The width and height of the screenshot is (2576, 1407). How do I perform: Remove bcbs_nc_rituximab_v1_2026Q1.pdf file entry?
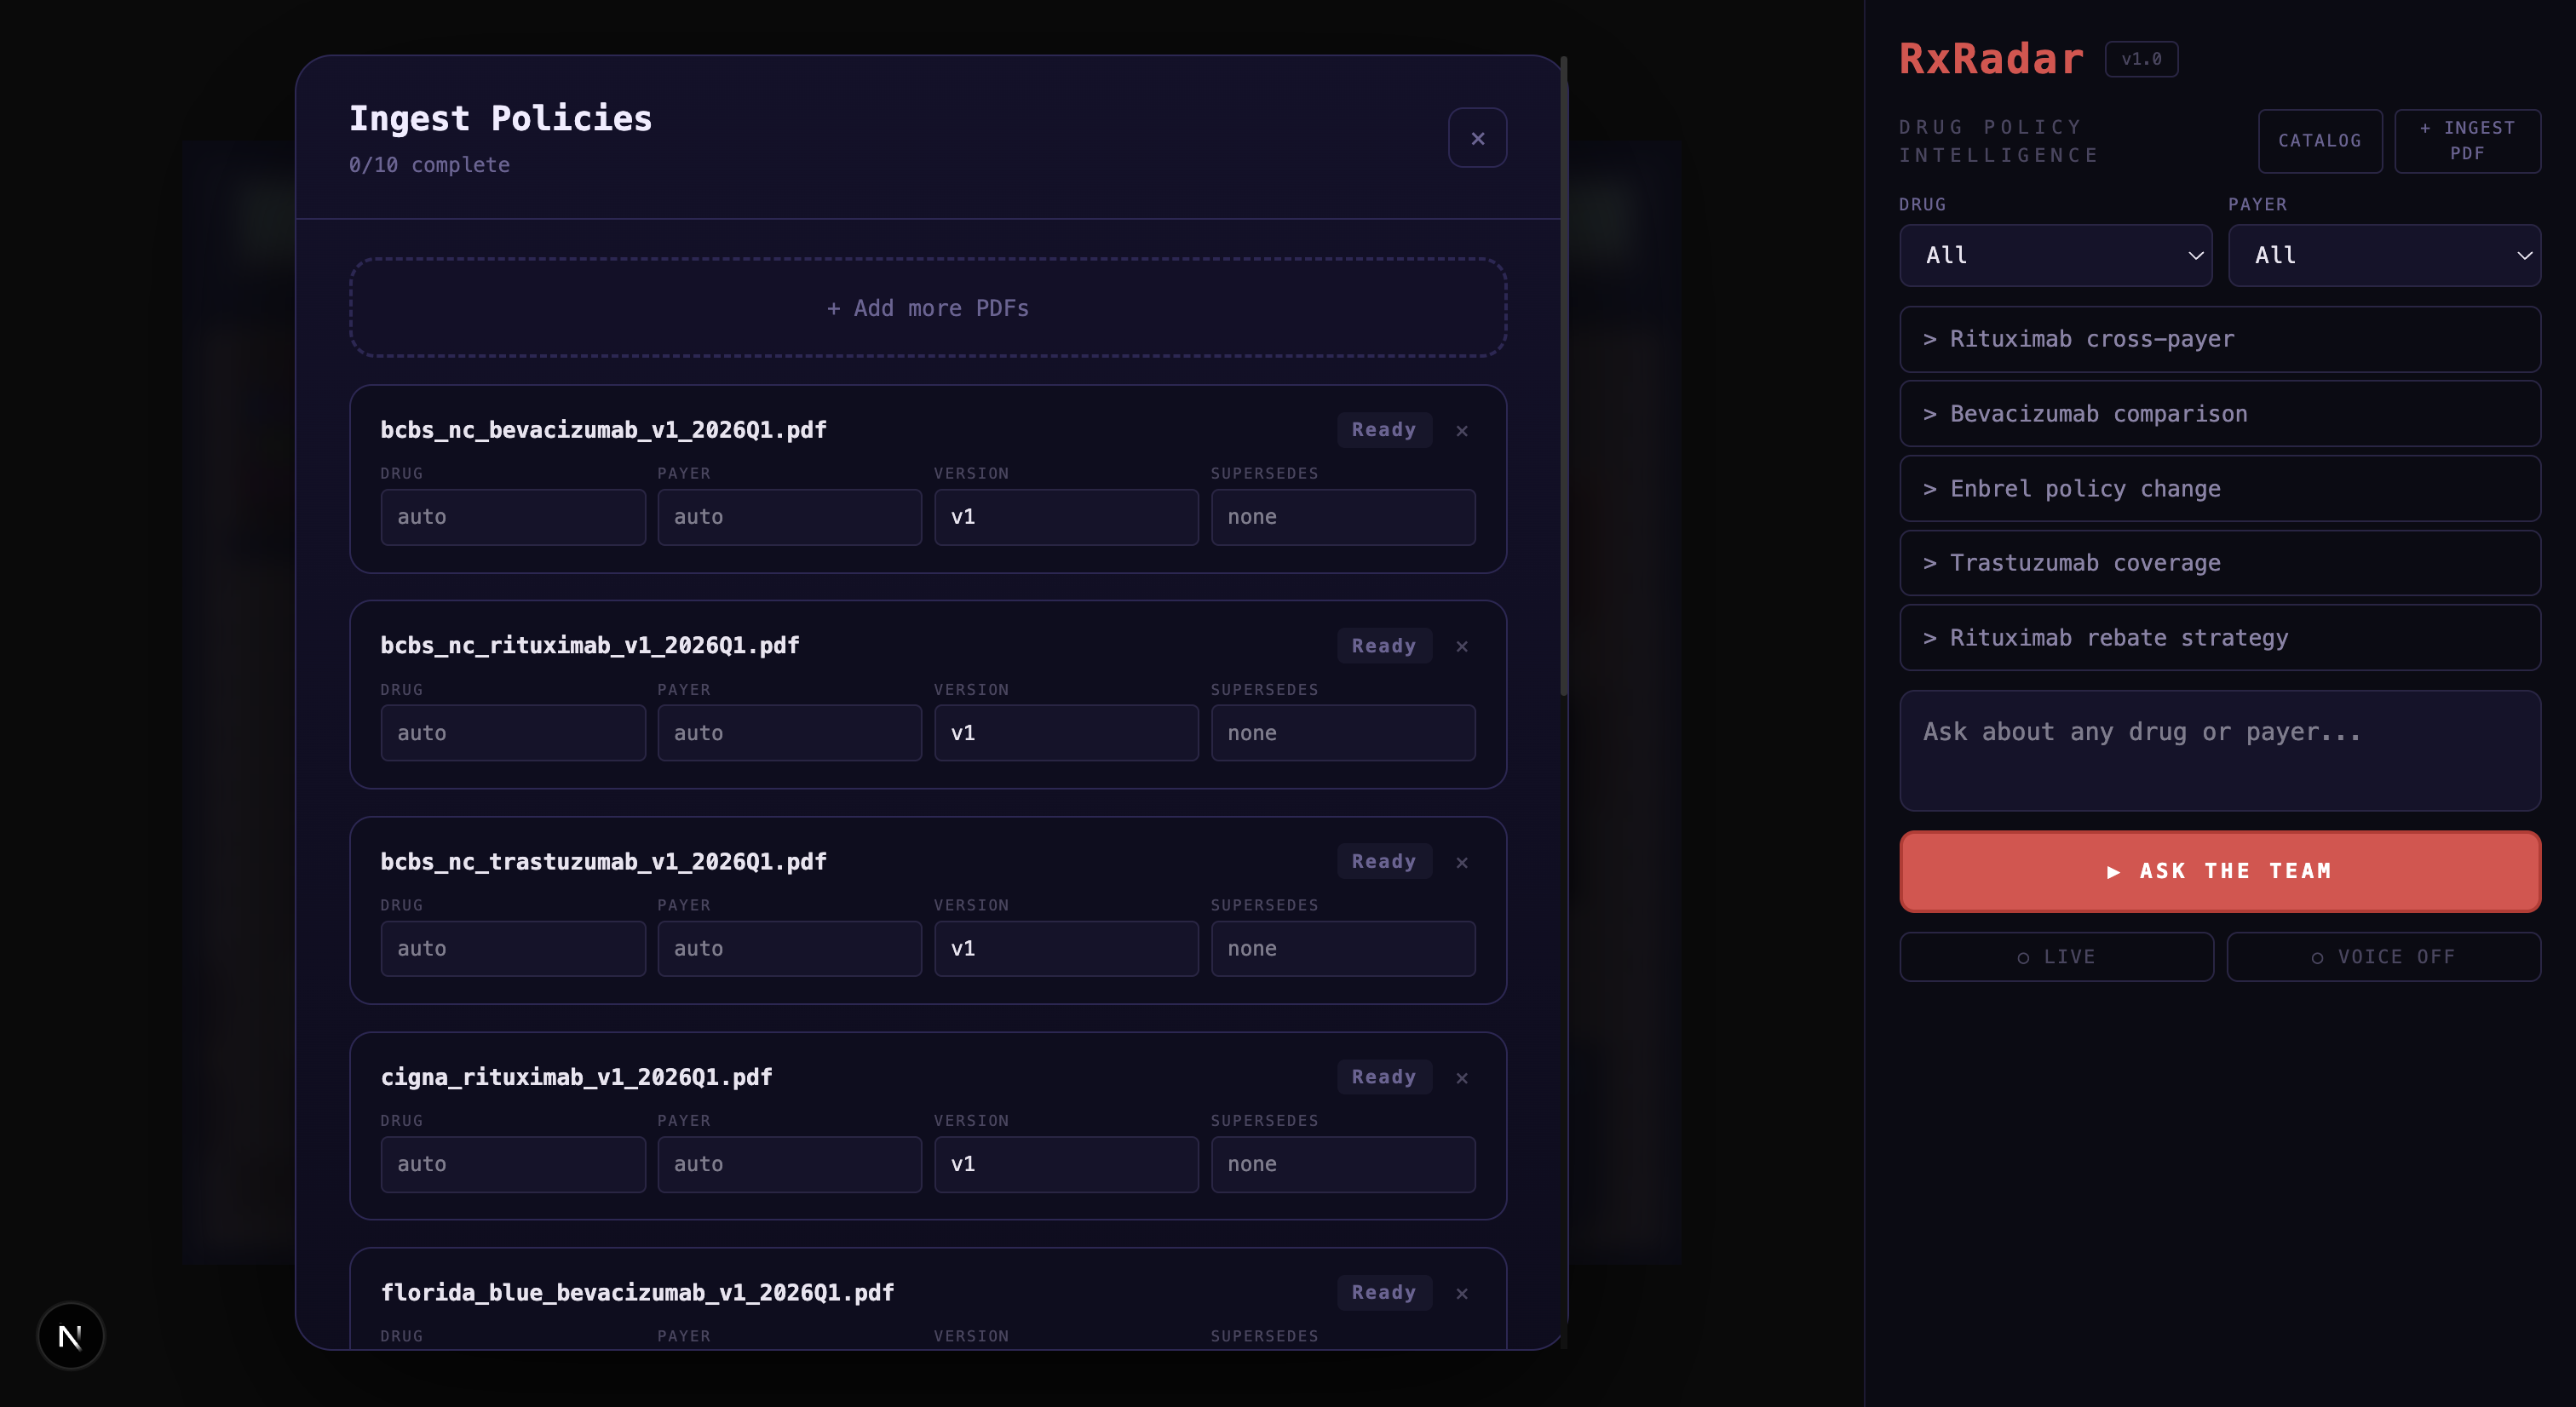[x=1461, y=646]
